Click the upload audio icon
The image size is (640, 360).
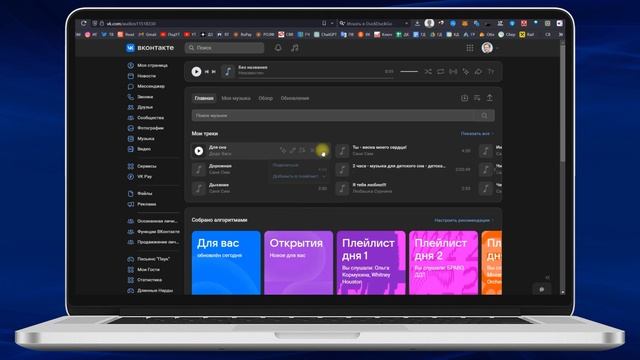point(489,98)
